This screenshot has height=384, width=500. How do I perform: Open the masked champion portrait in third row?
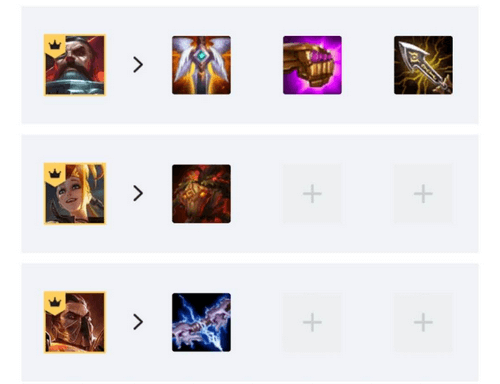click(x=75, y=322)
